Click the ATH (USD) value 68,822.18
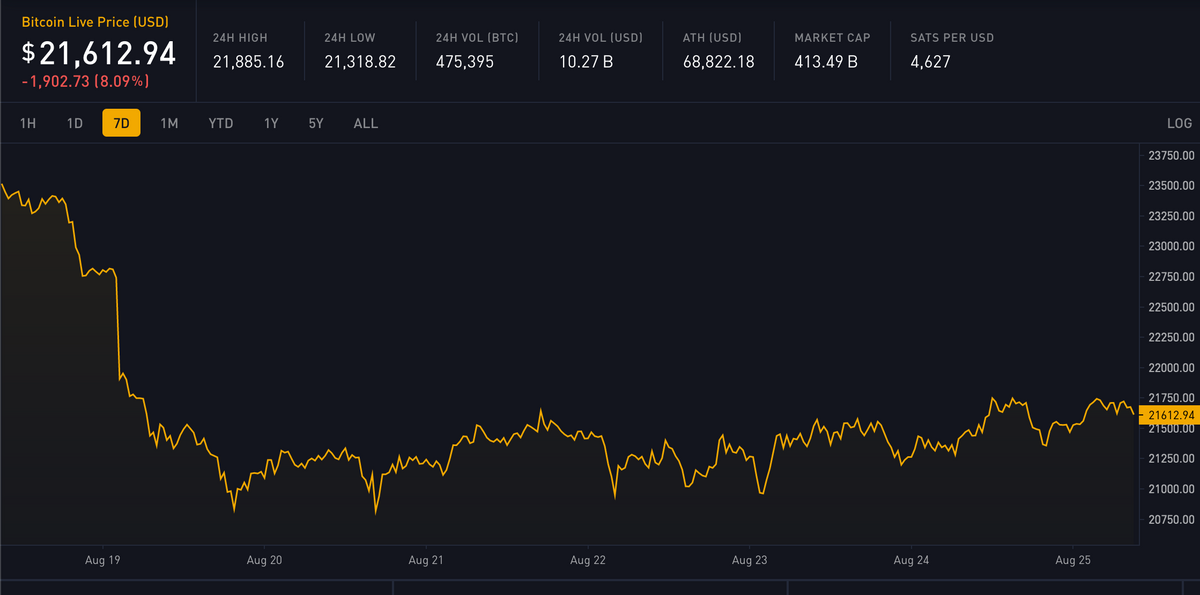Image resolution: width=1200 pixels, height=595 pixels. coord(718,62)
